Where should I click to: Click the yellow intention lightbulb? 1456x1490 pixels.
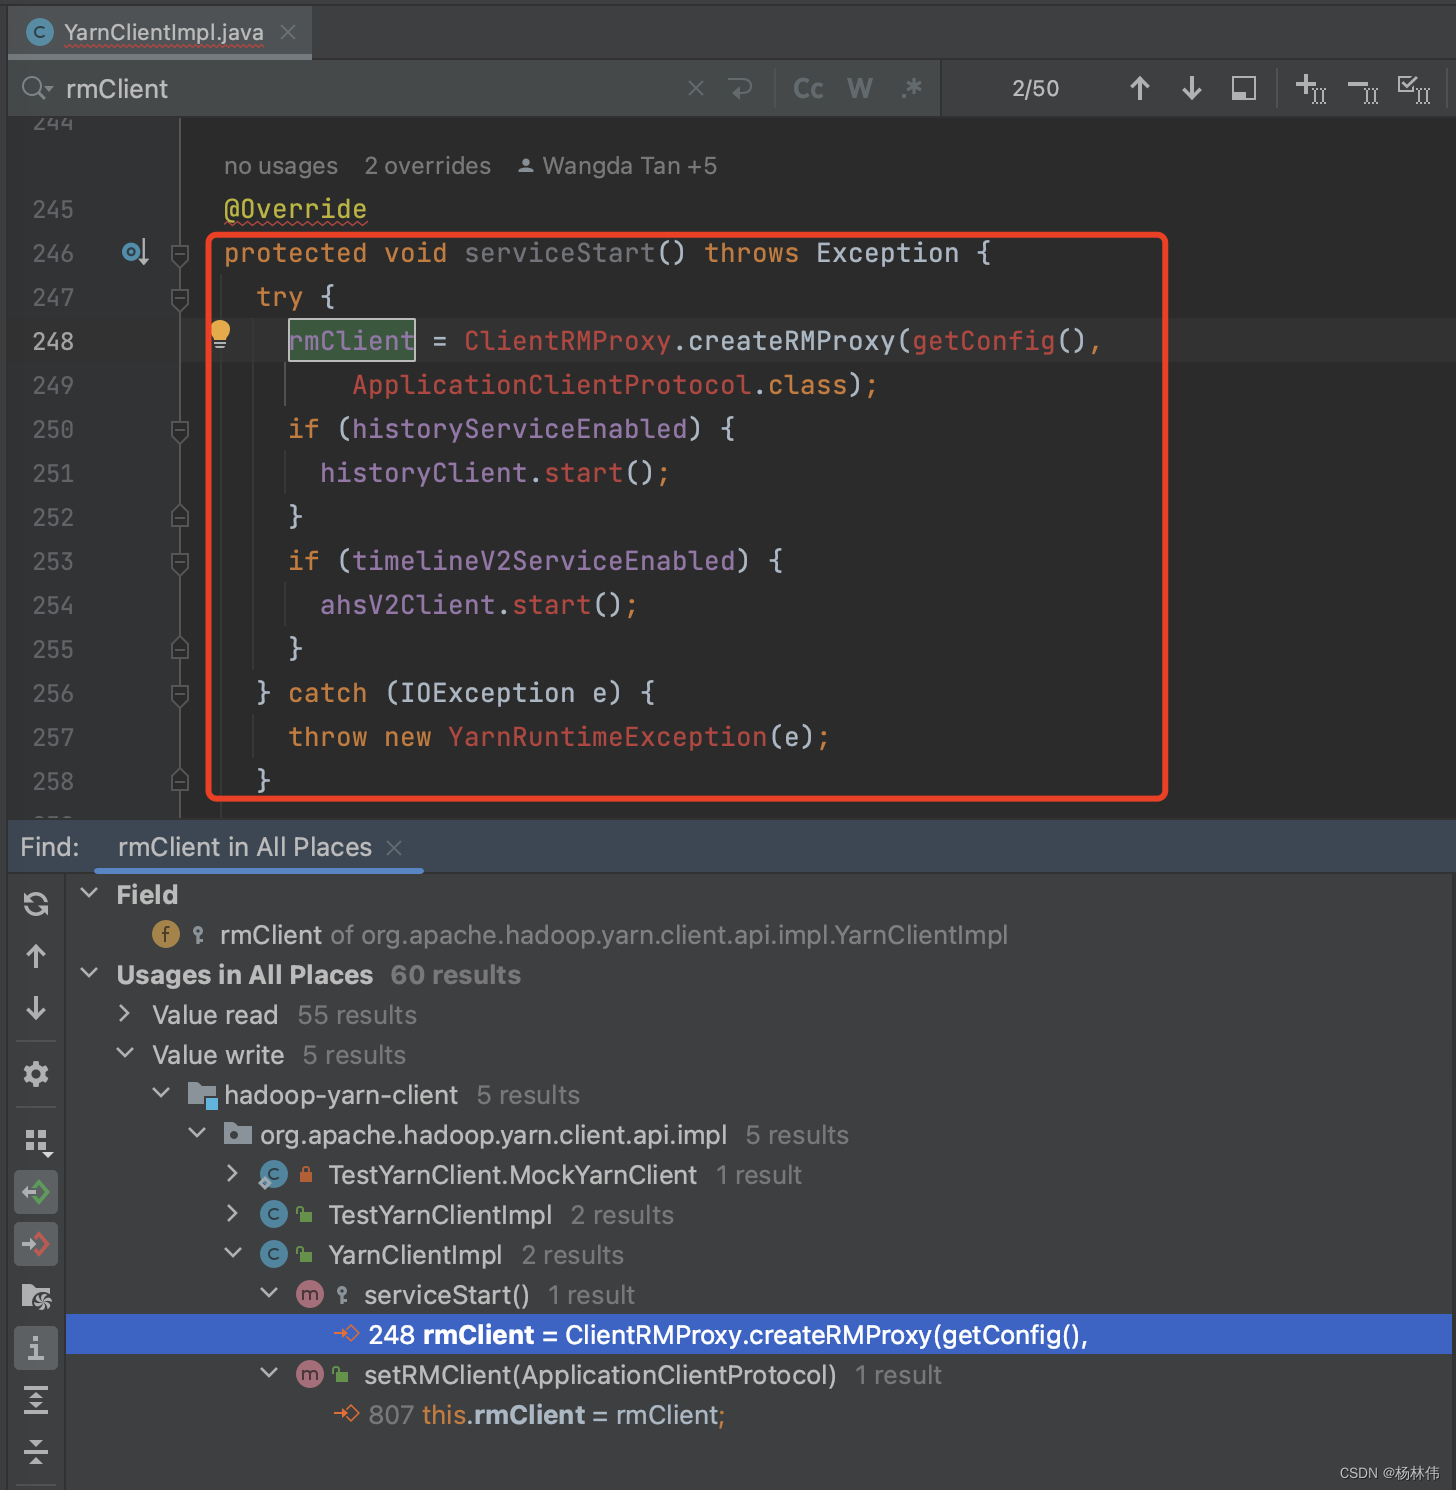tap(220, 334)
